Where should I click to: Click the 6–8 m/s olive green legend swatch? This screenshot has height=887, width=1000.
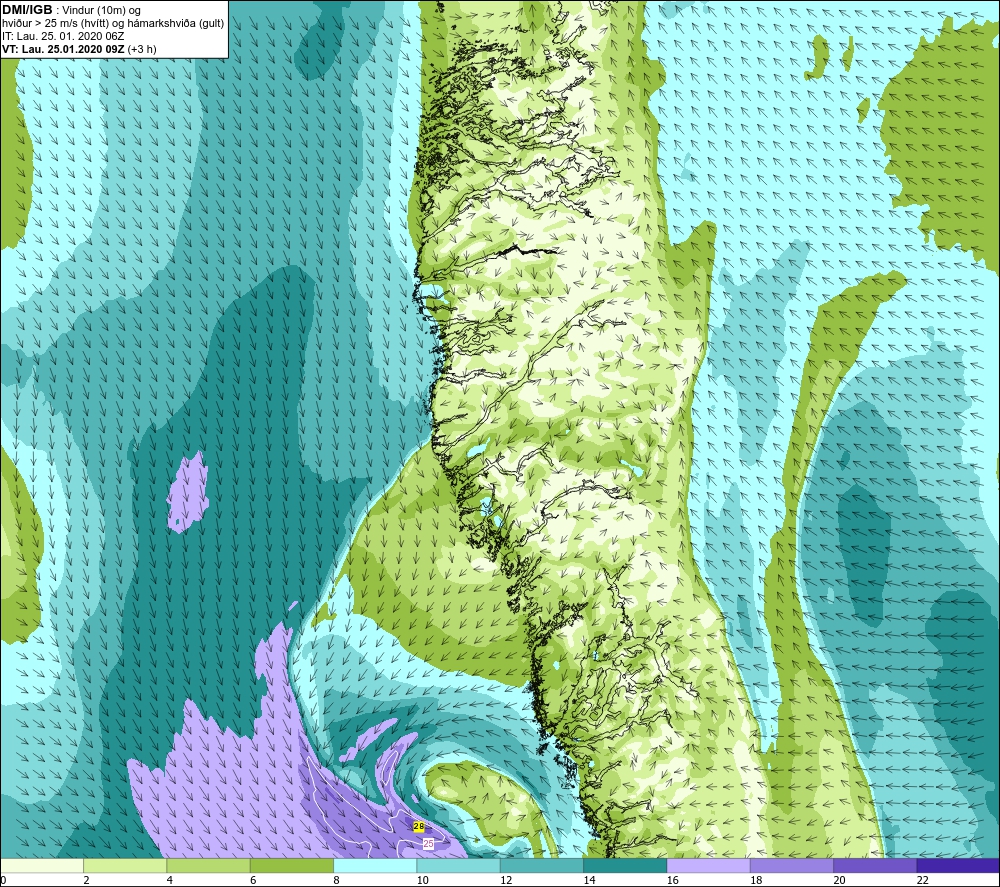tap(292, 866)
